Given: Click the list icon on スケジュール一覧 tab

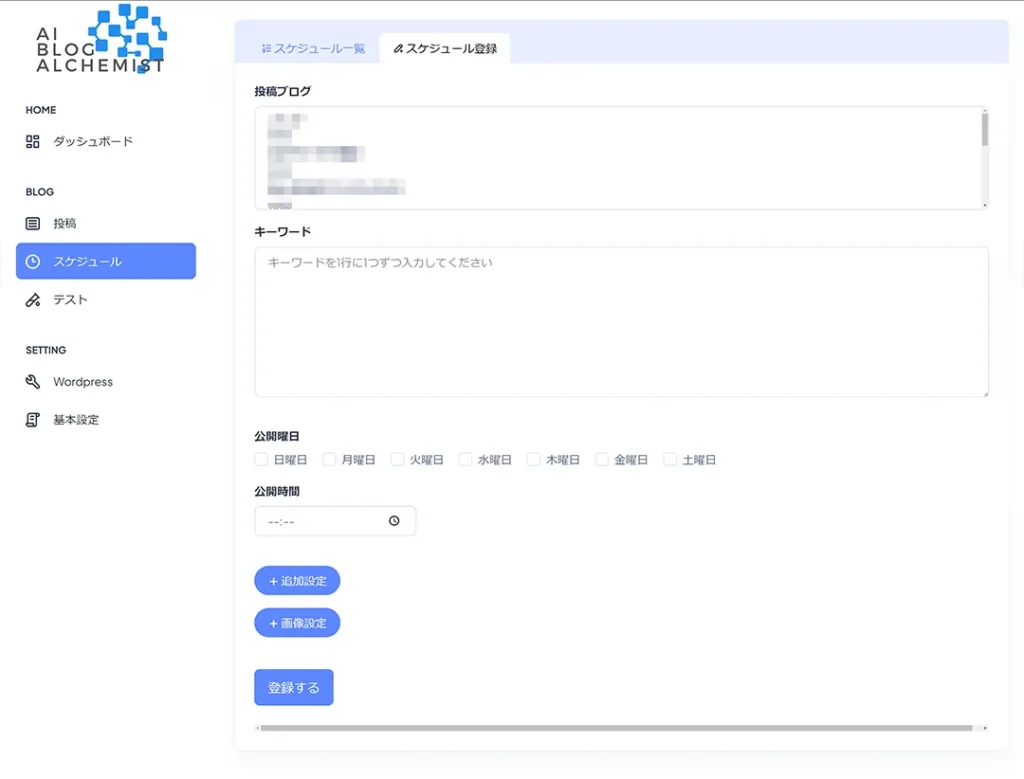Looking at the screenshot, I should click(x=266, y=47).
